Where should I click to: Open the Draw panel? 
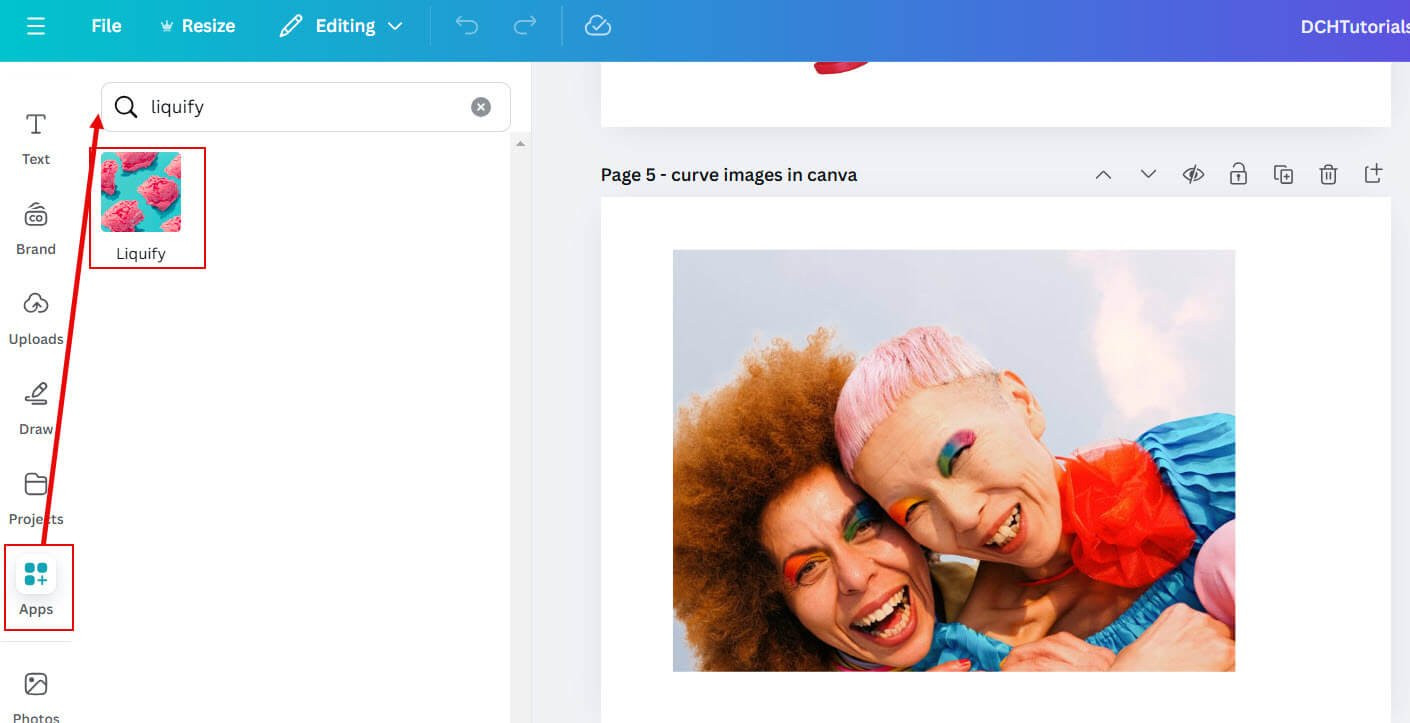(36, 408)
